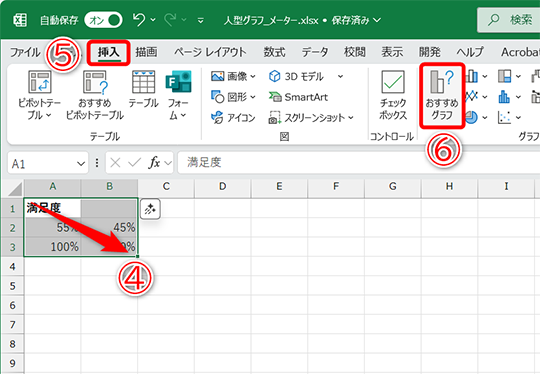This screenshot has height=374, width=540.
Task: Click the cancel entry X button
Action: pyautogui.click(x=115, y=163)
